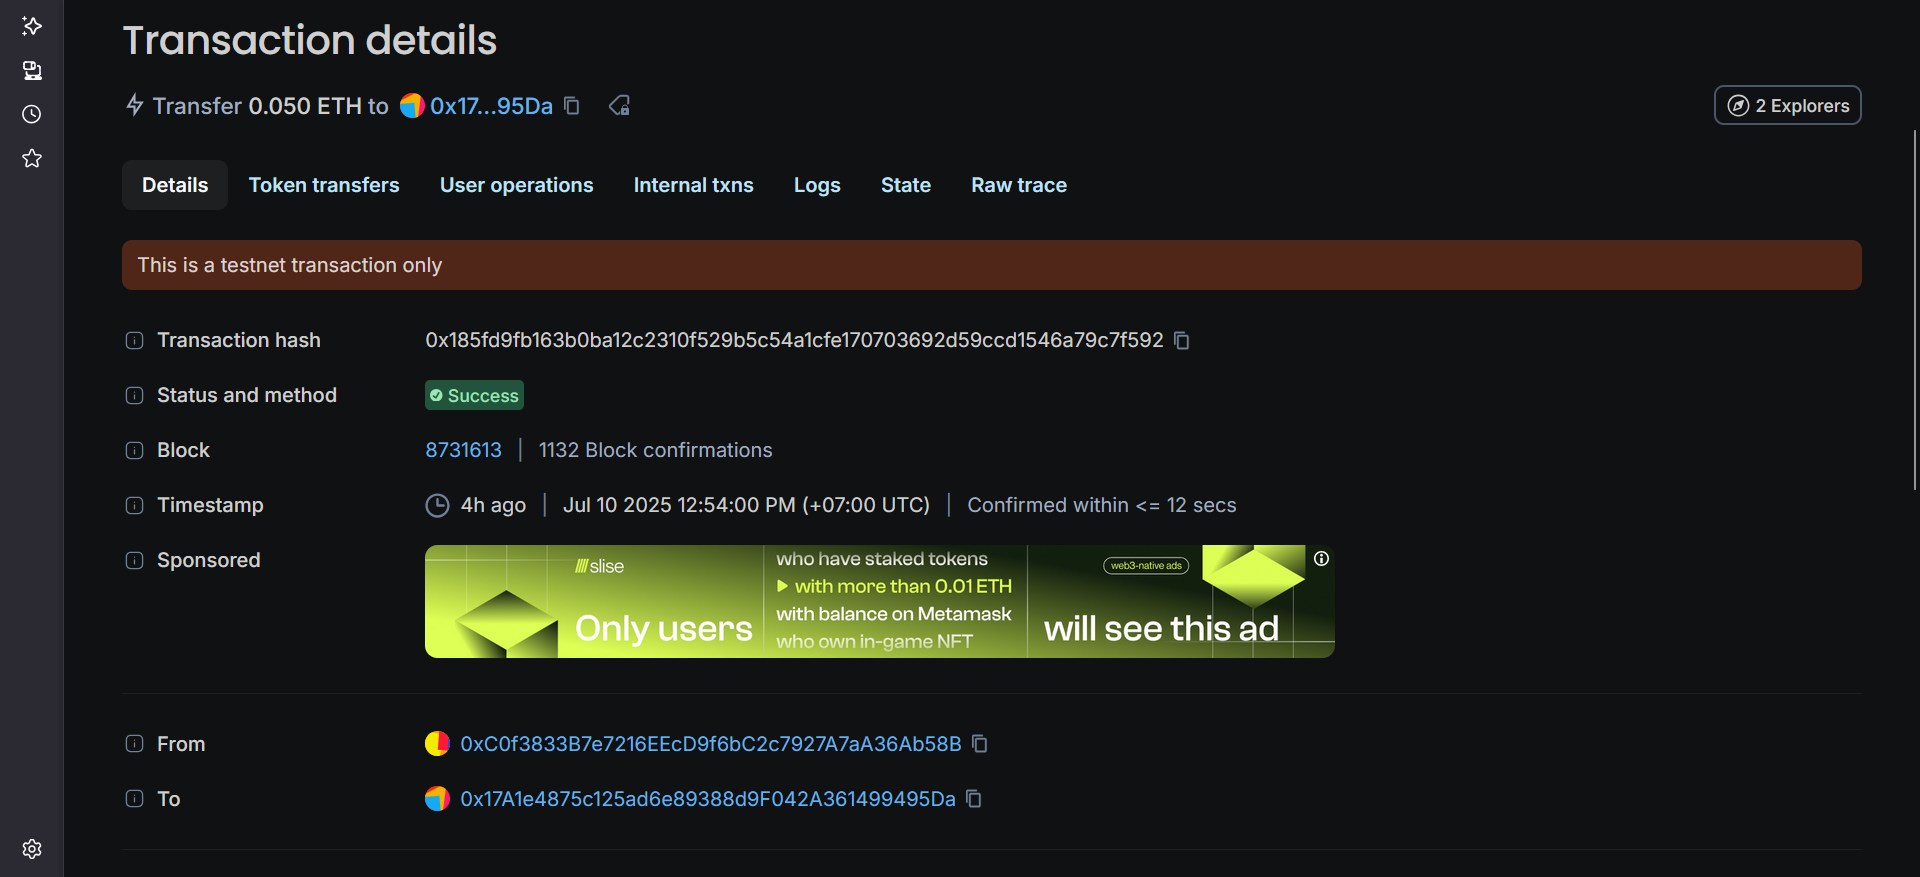Add a private tag via the tag icon
This screenshot has width=1920, height=877.
click(x=620, y=106)
